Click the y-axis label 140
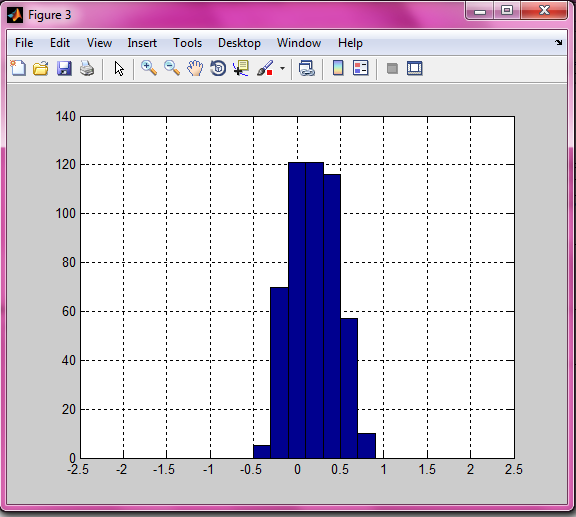Screen dimensions: 576x517 pyautogui.click(x=65, y=116)
